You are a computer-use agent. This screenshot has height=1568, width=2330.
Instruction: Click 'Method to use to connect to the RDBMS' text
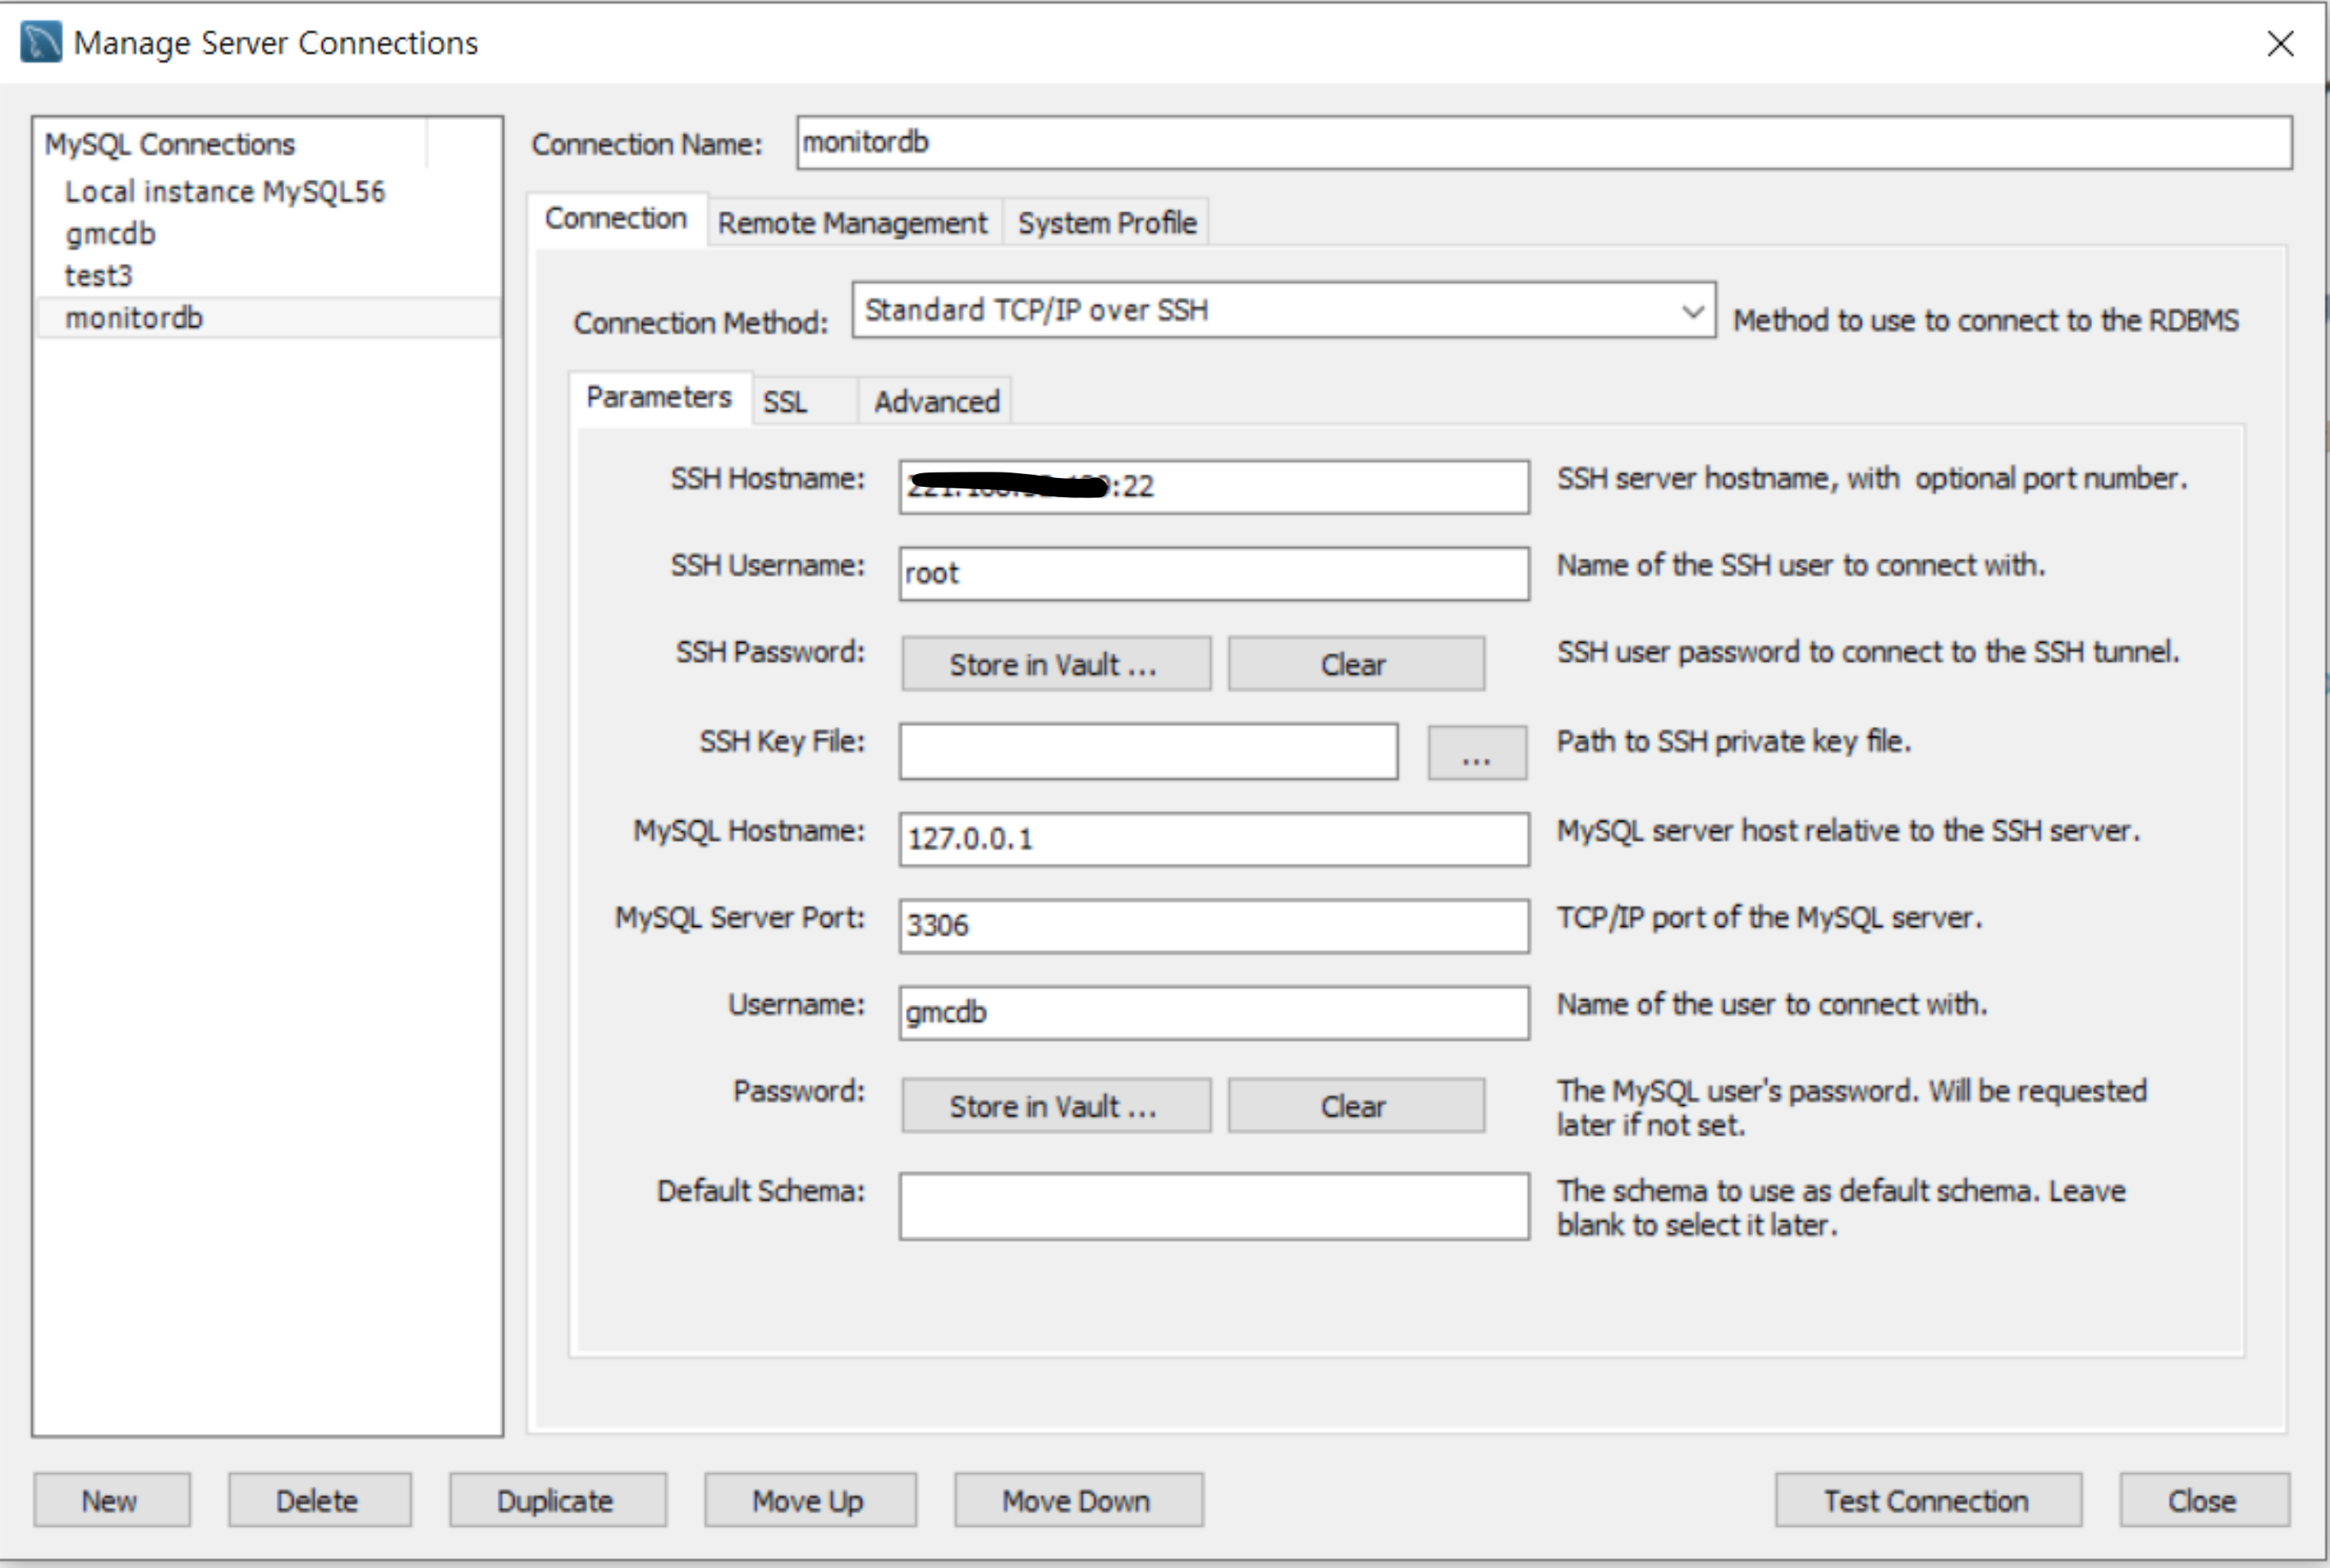coord(1985,321)
